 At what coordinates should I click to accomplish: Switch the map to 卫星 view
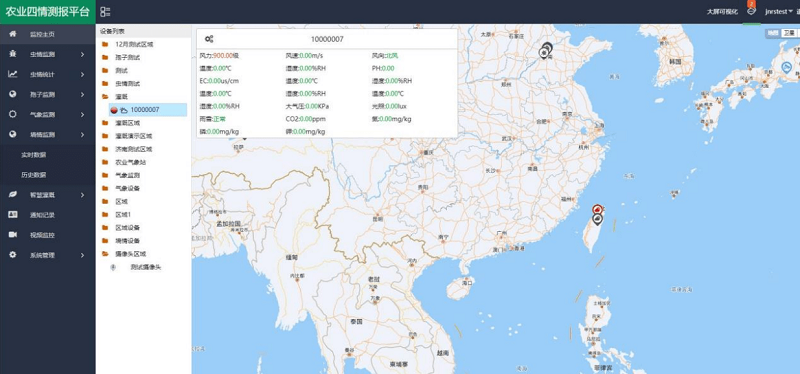(789, 33)
